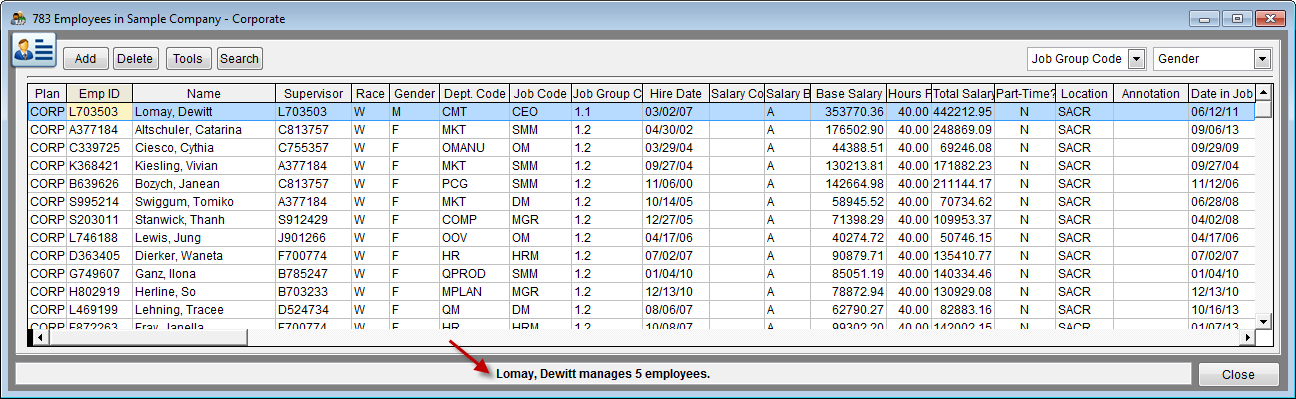Click the Search button
This screenshot has height=399, width=1296.
239,59
